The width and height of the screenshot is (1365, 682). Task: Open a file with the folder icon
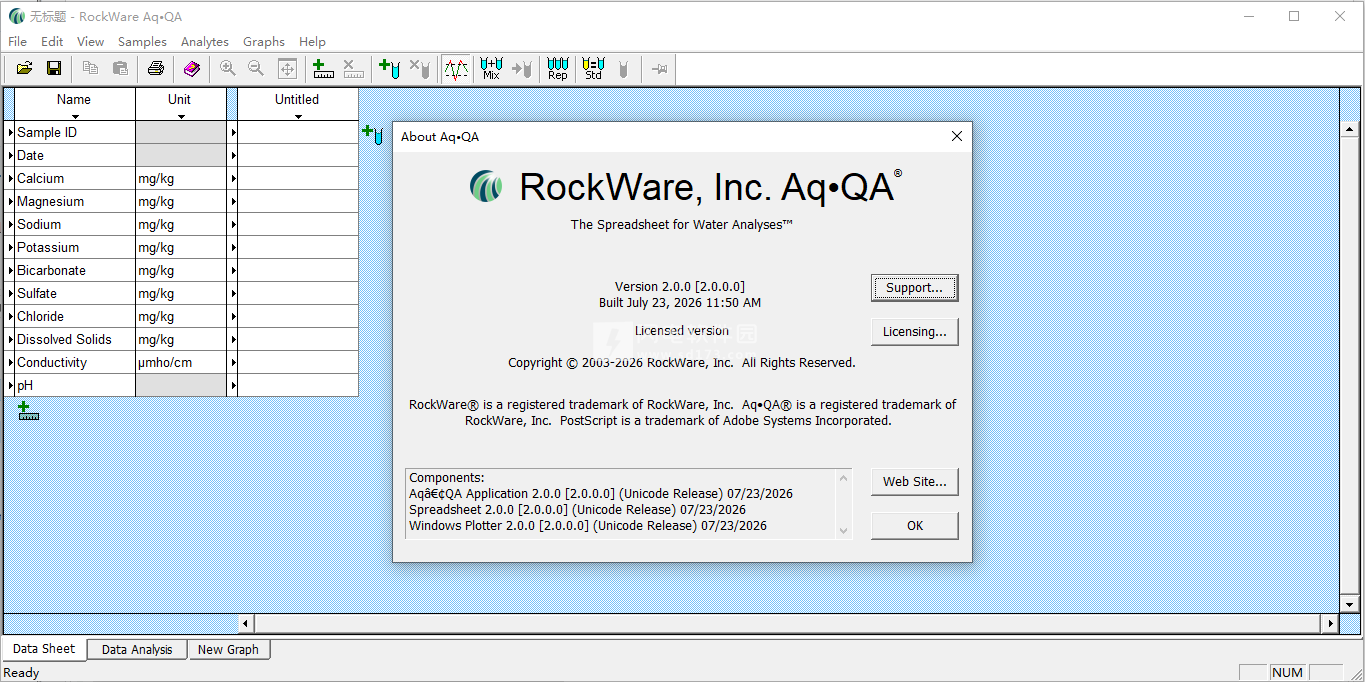tap(24, 68)
